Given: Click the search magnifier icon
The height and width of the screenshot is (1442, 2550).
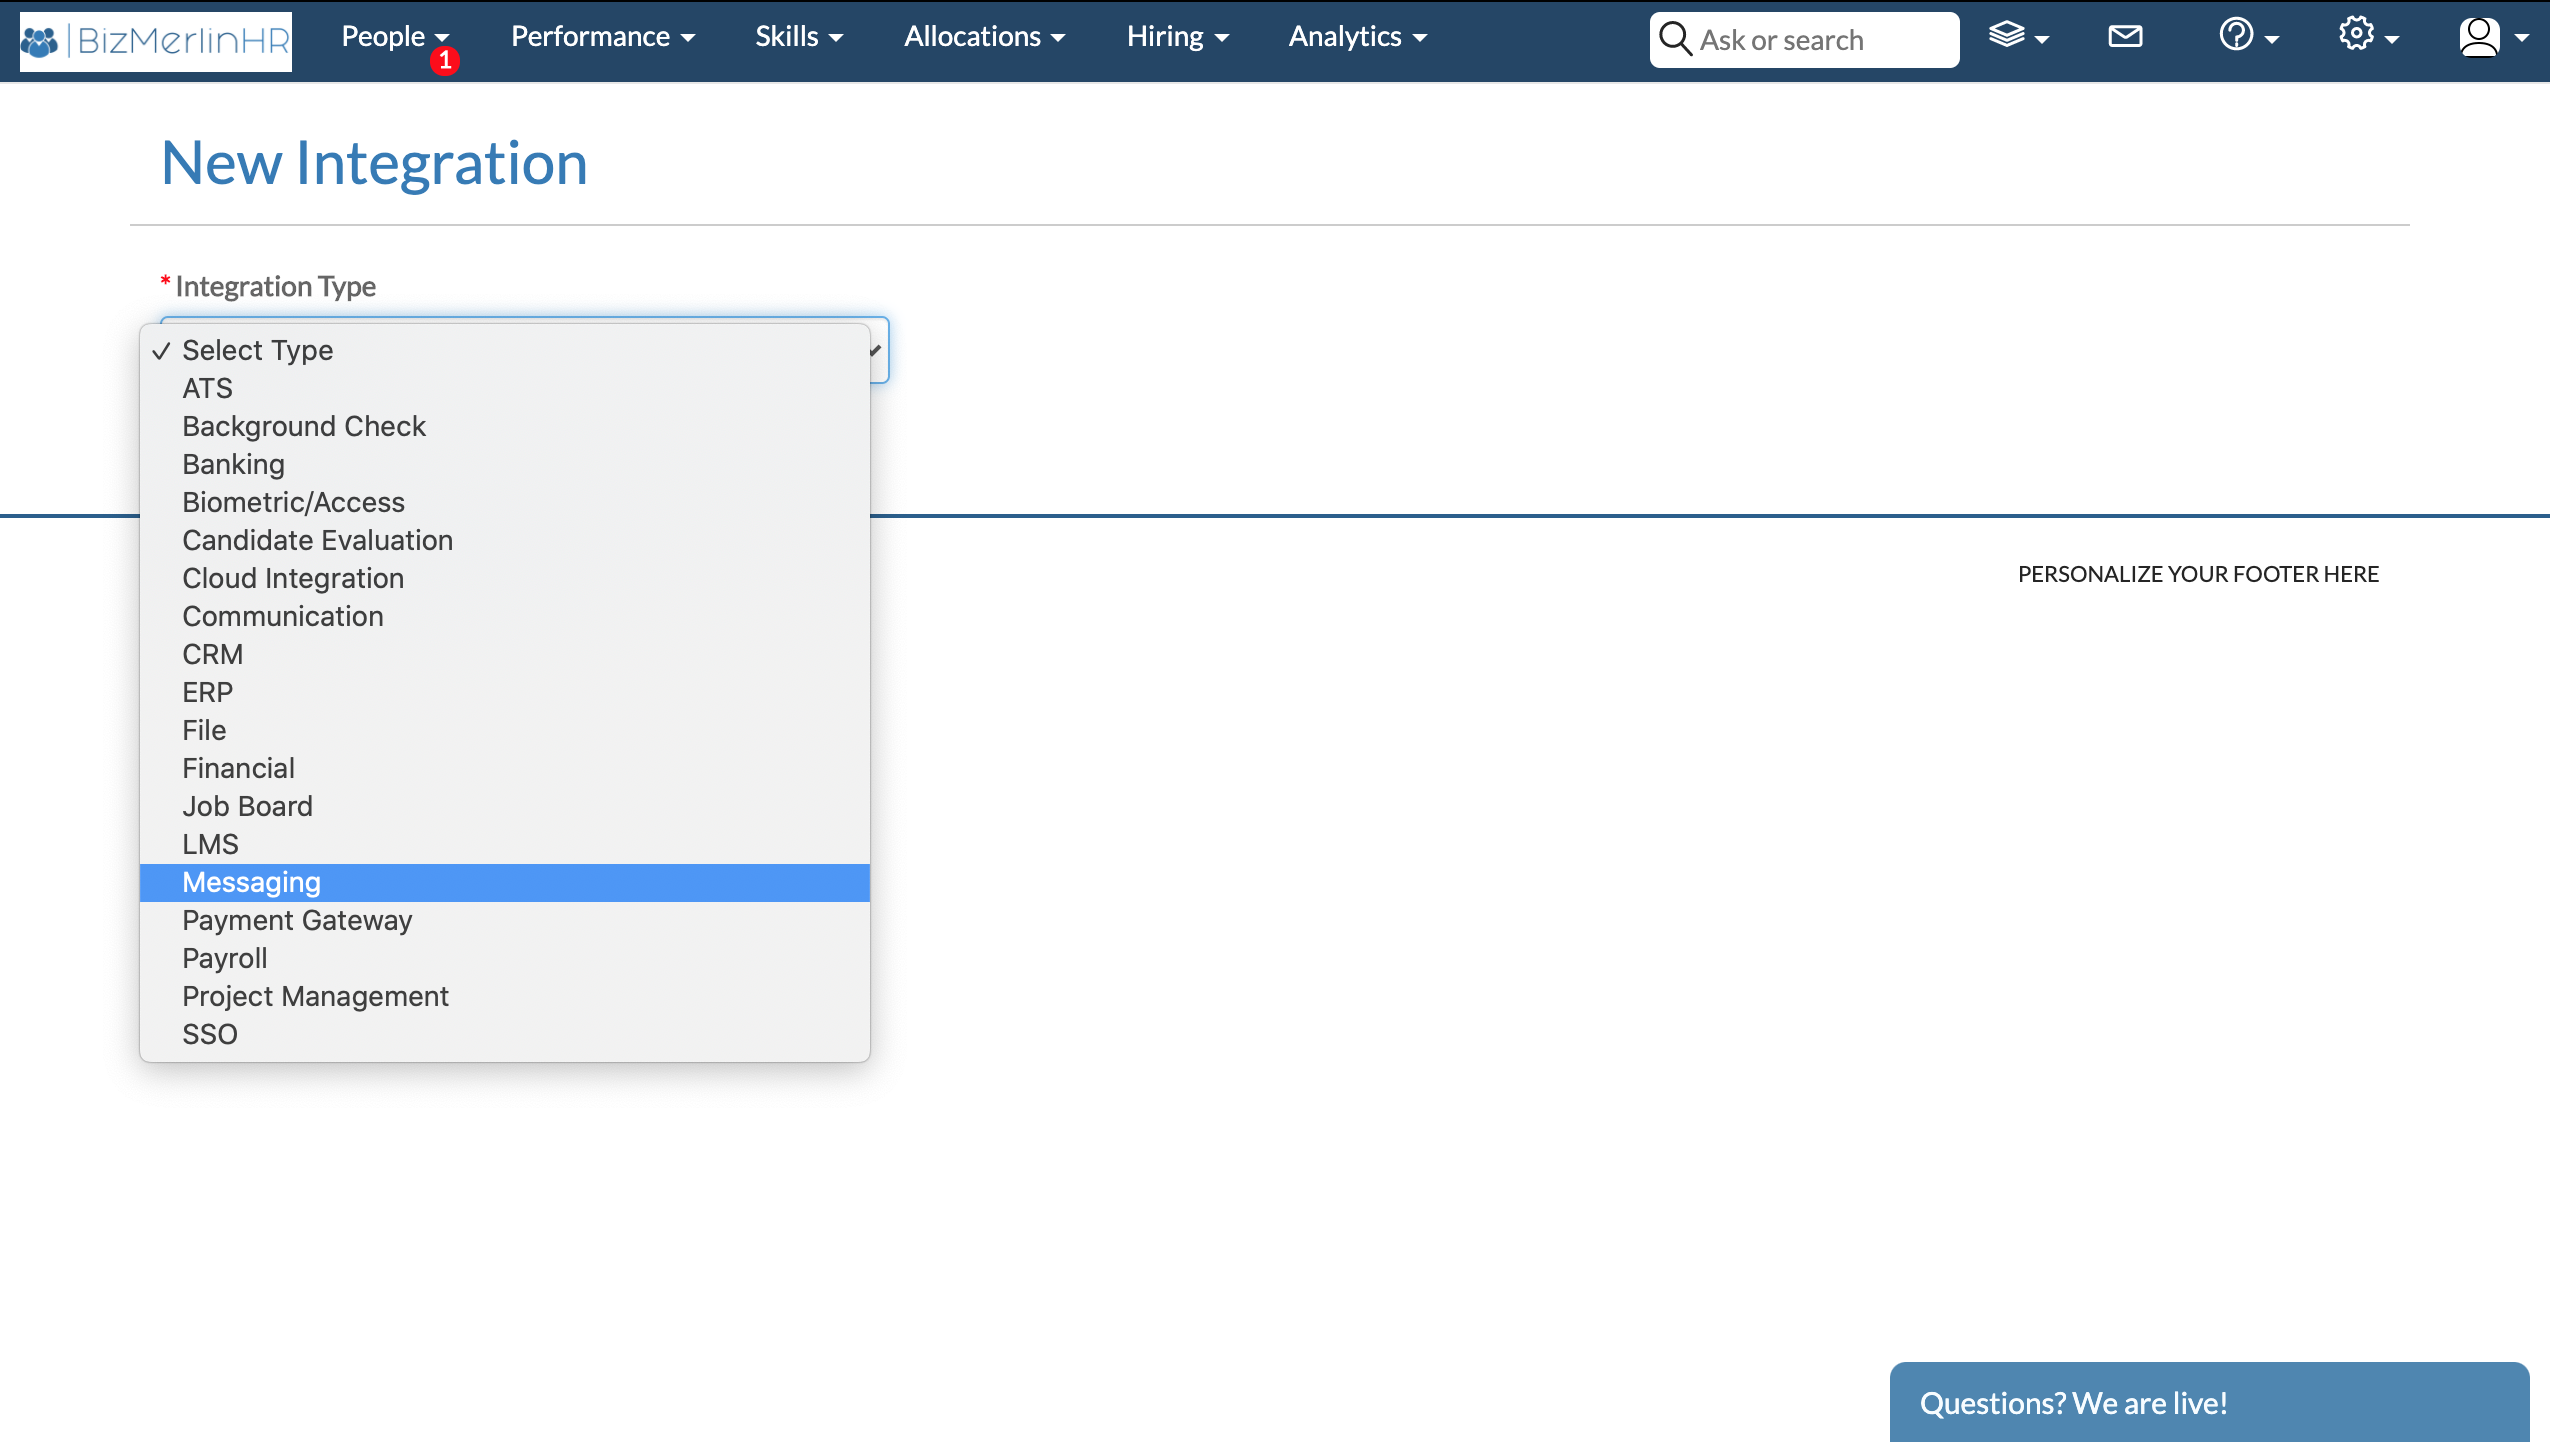Looking at the screenshot, I should click(x=1675, y=39).
